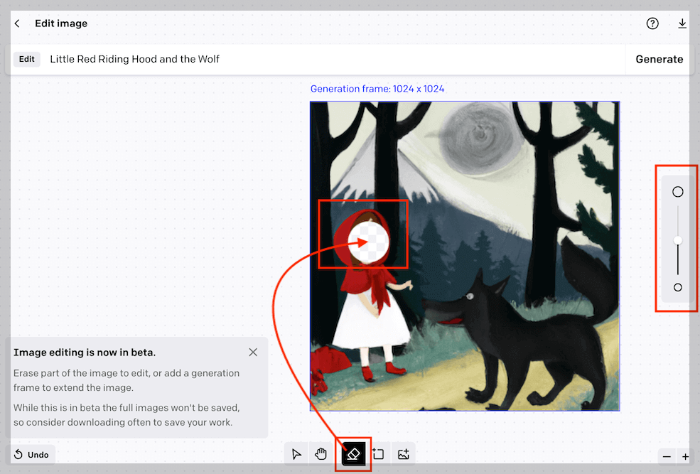
Task: Click the large circle above the size slider
Action: coord(678,192)
